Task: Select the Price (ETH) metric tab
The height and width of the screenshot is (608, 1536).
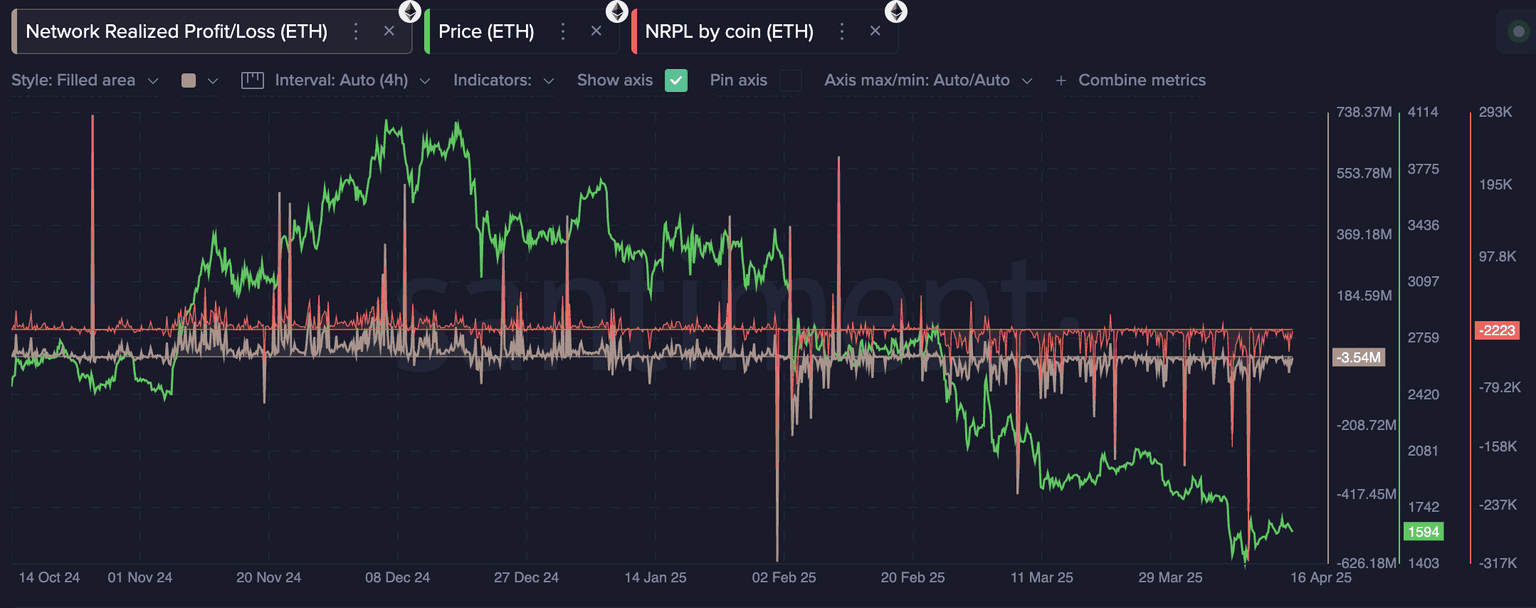Action: [487, 32]
